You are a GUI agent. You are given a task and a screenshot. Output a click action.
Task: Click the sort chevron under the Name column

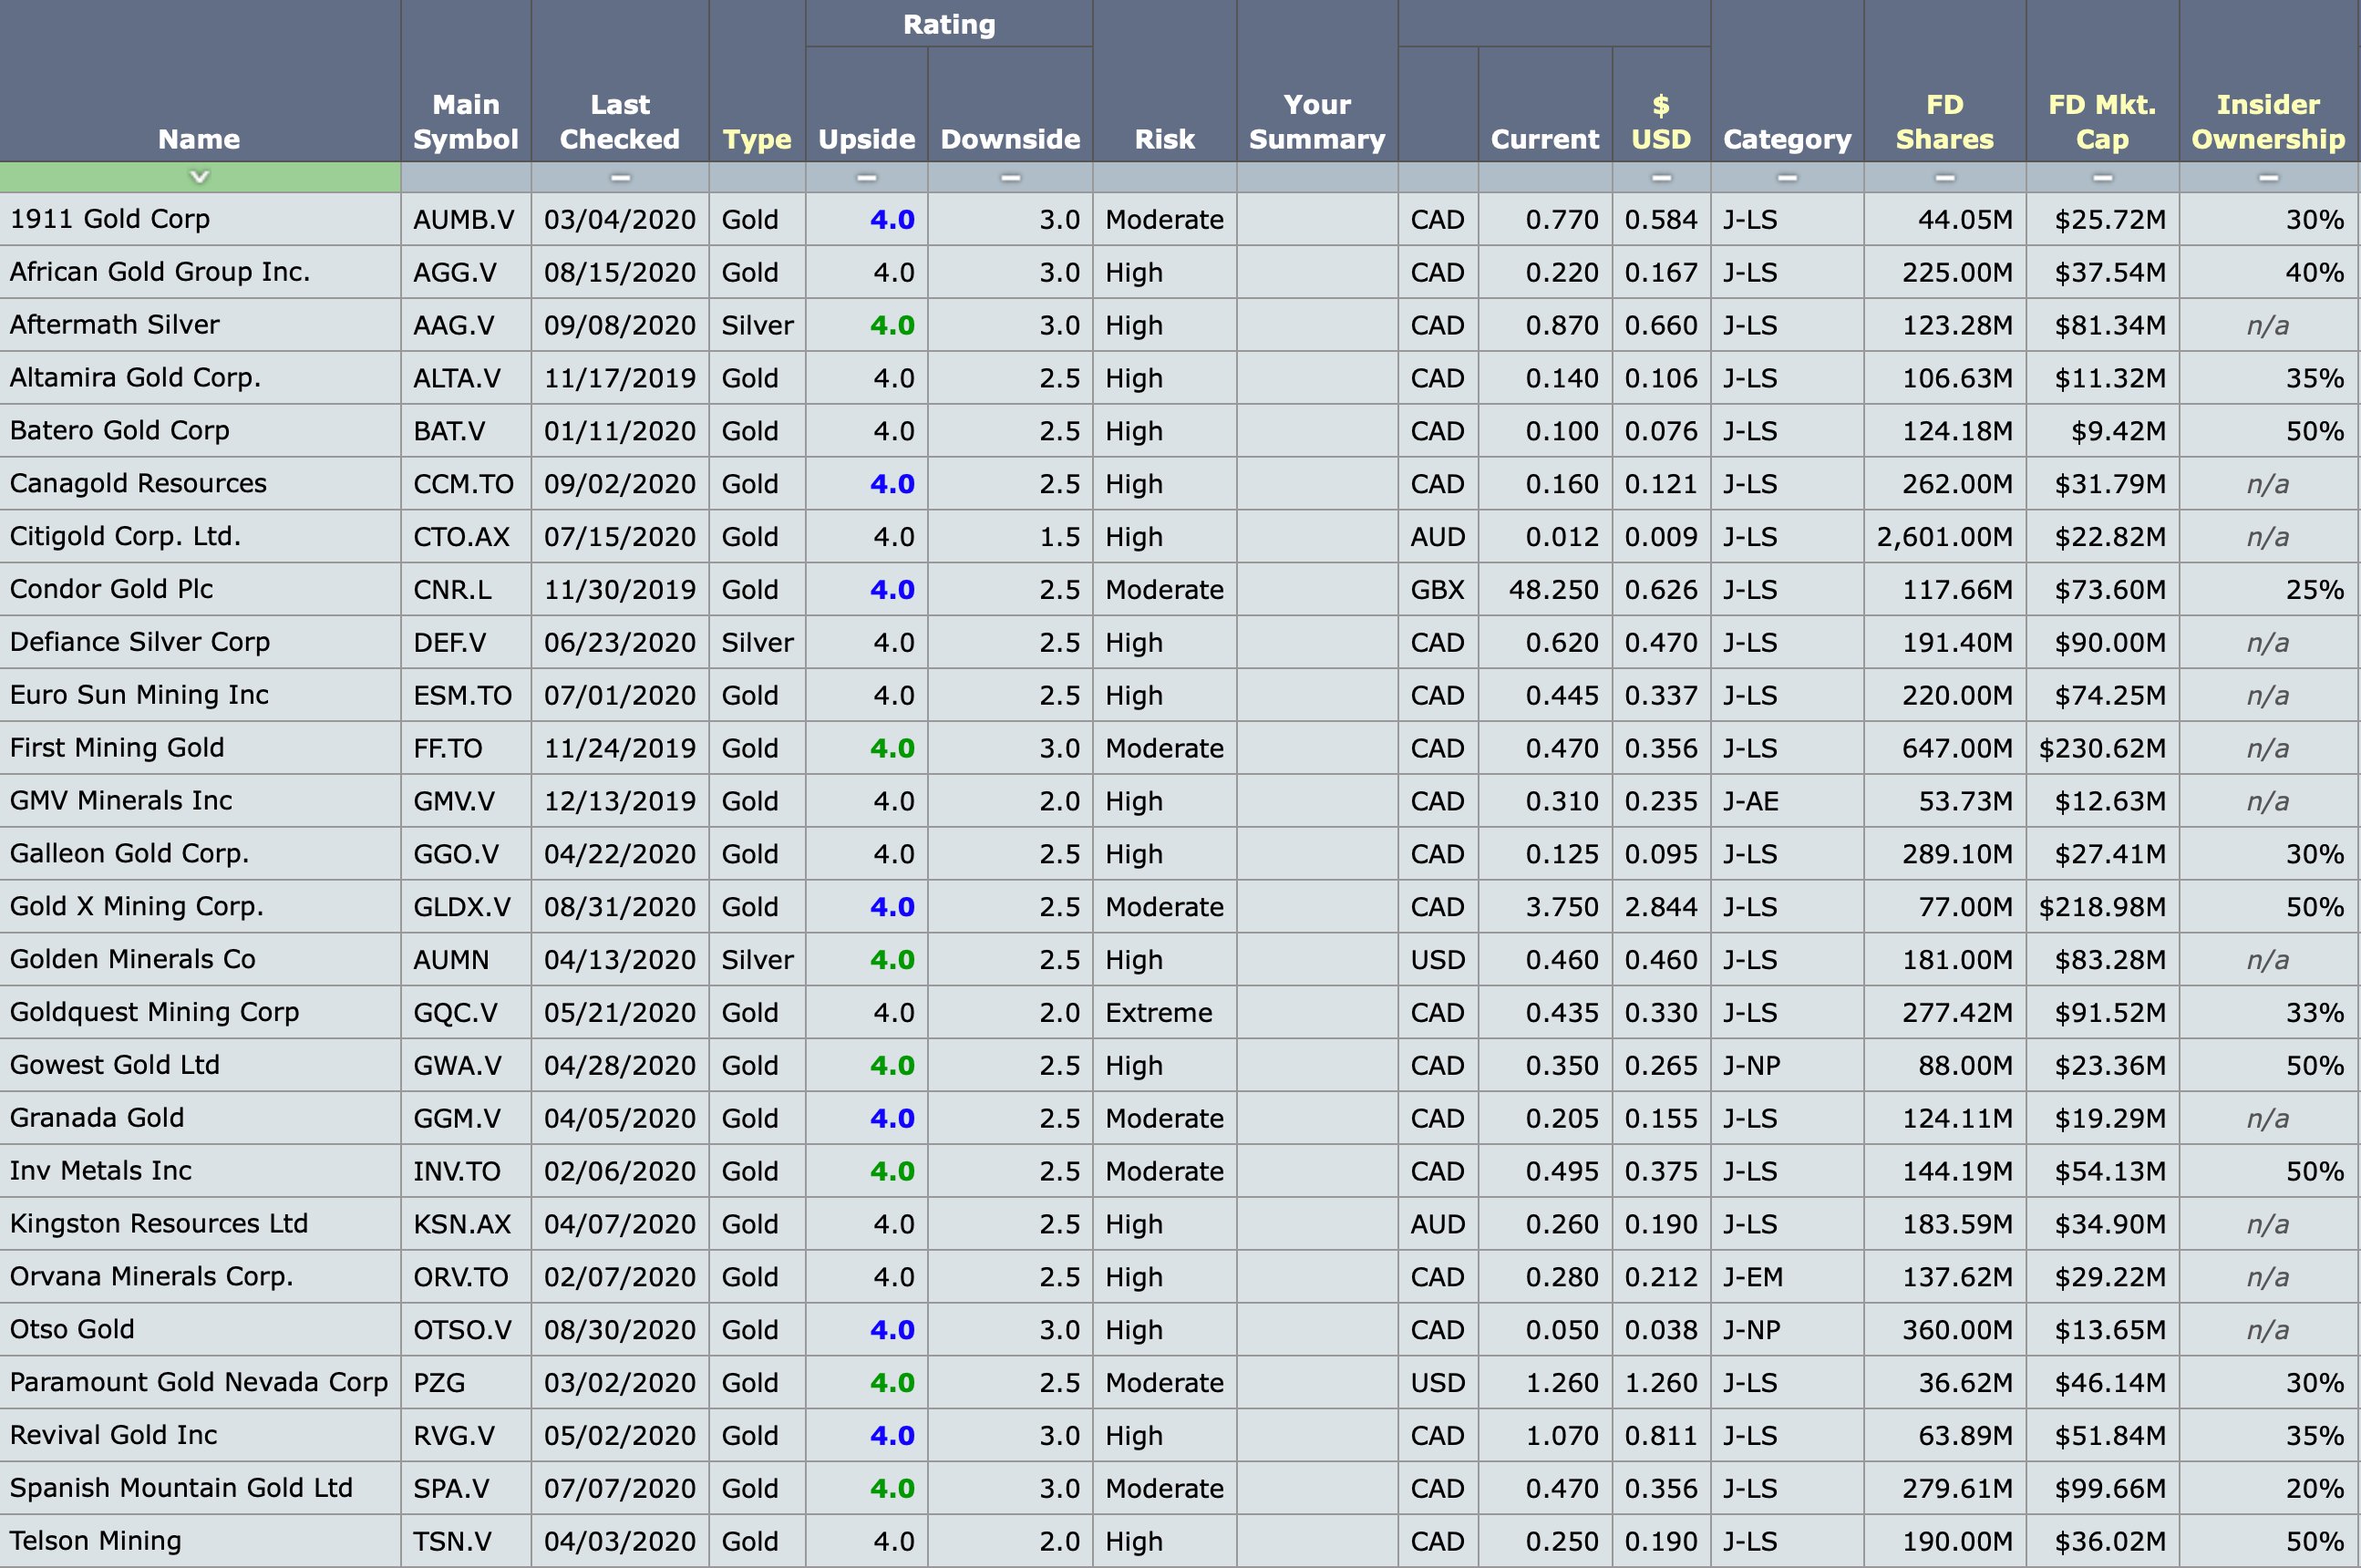[x=199, y=177]
